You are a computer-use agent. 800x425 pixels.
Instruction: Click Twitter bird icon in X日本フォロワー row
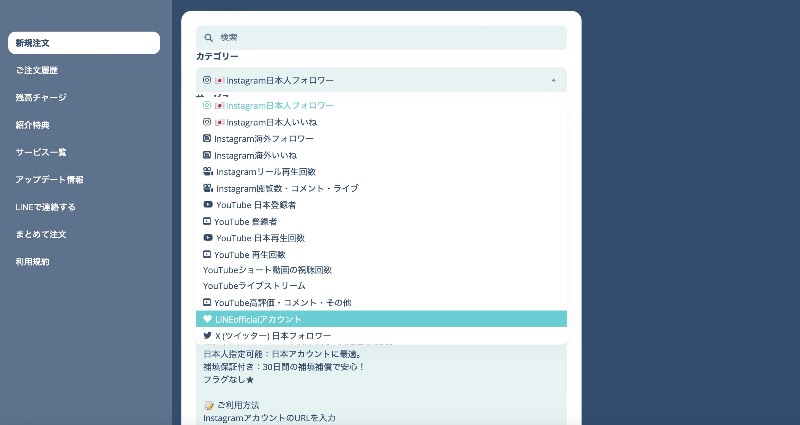pos(207,335)
